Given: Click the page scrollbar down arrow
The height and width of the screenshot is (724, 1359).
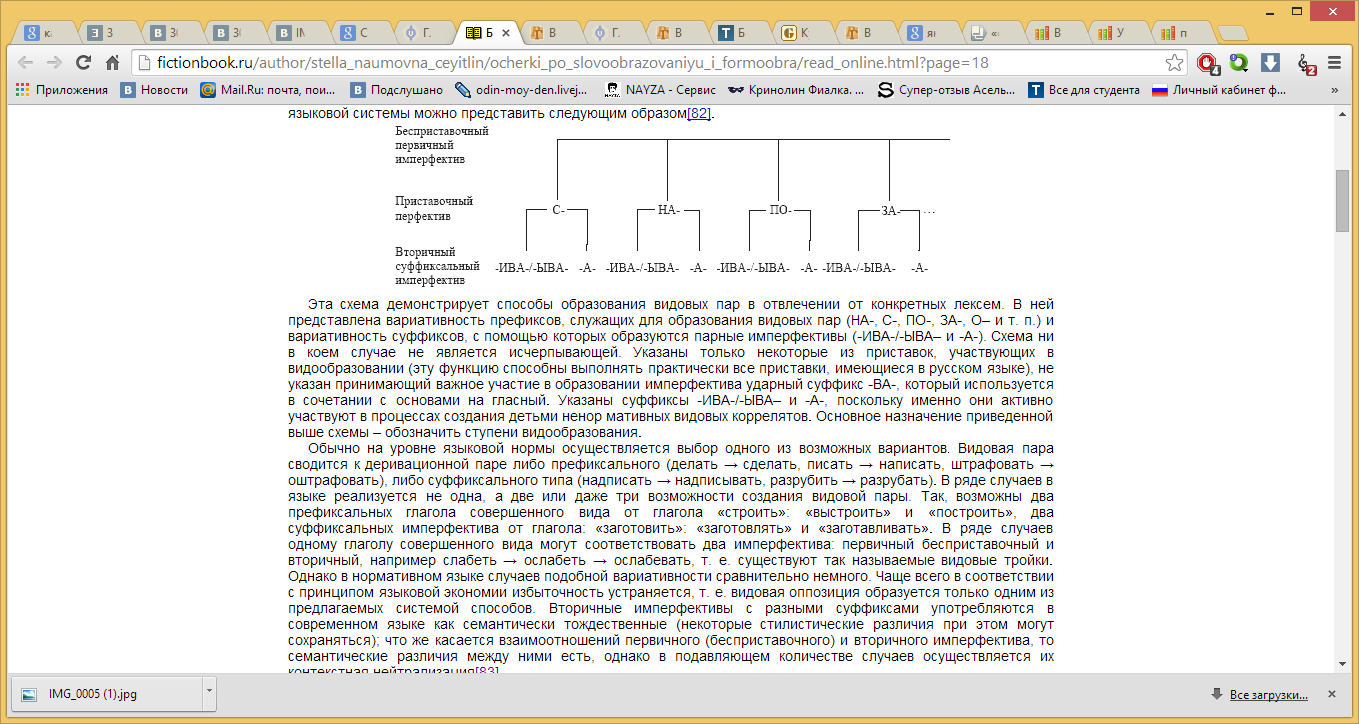Looking at the screenshot, I should coord(1344,663).
